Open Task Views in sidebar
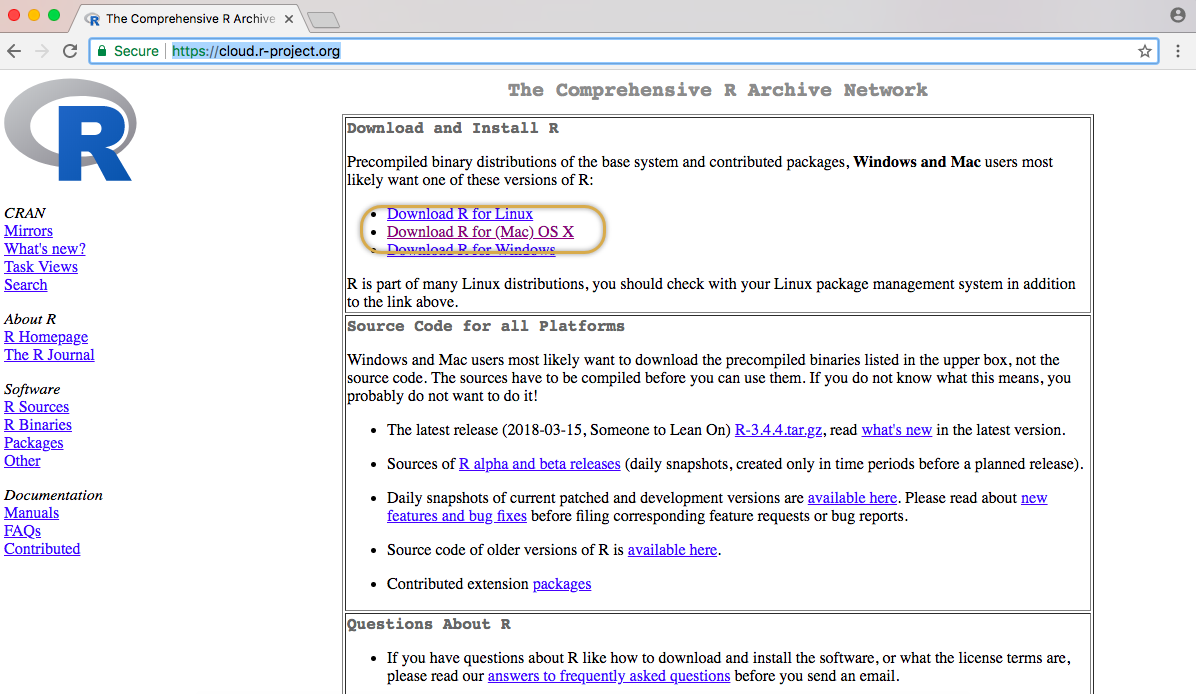 click(x=41, y=267)
